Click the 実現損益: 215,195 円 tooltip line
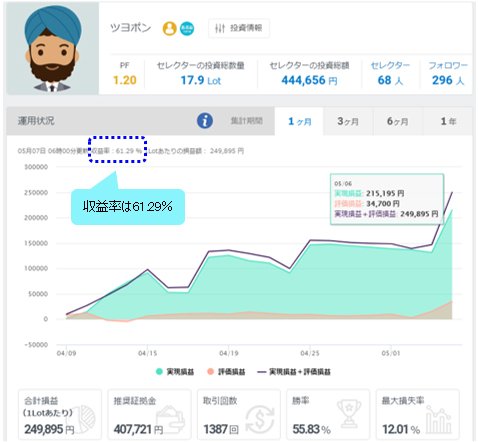 (x=369, y=193)
